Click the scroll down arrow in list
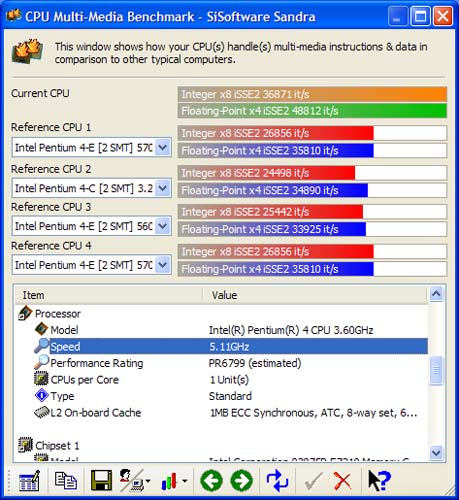 tap(436, 453)
